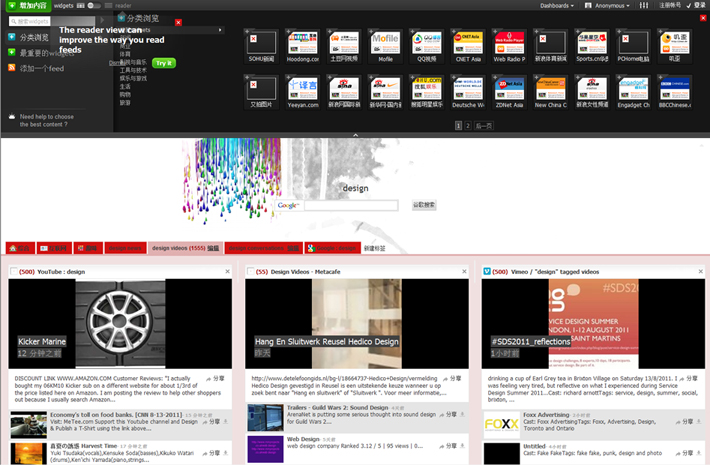Close the Design Videos Metacafe widget
The height and width of the screenshot is (465, 710).
pyautogui.click(x=464, y=271)
